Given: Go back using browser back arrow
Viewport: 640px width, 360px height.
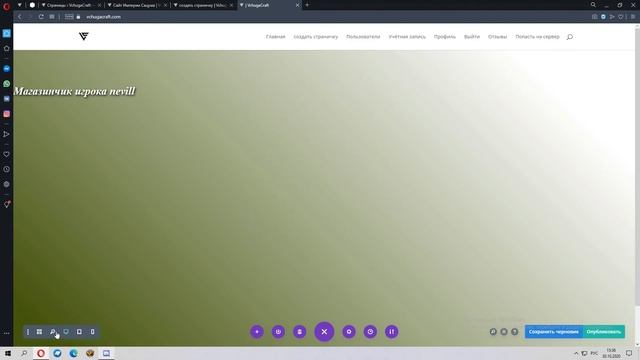Looking at the screenshot, I should click(19, 17).
